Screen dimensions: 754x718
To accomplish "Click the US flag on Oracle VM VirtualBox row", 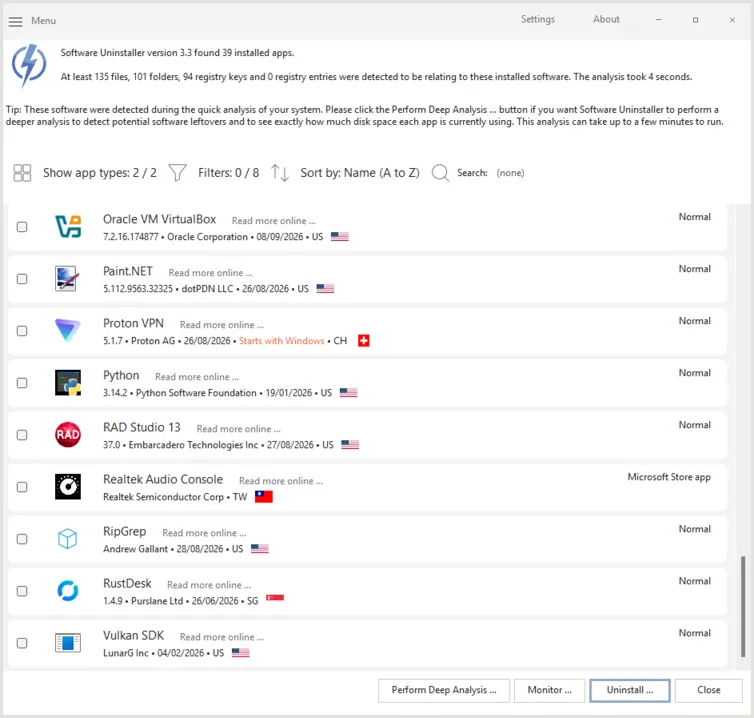I will pos(339,237).
